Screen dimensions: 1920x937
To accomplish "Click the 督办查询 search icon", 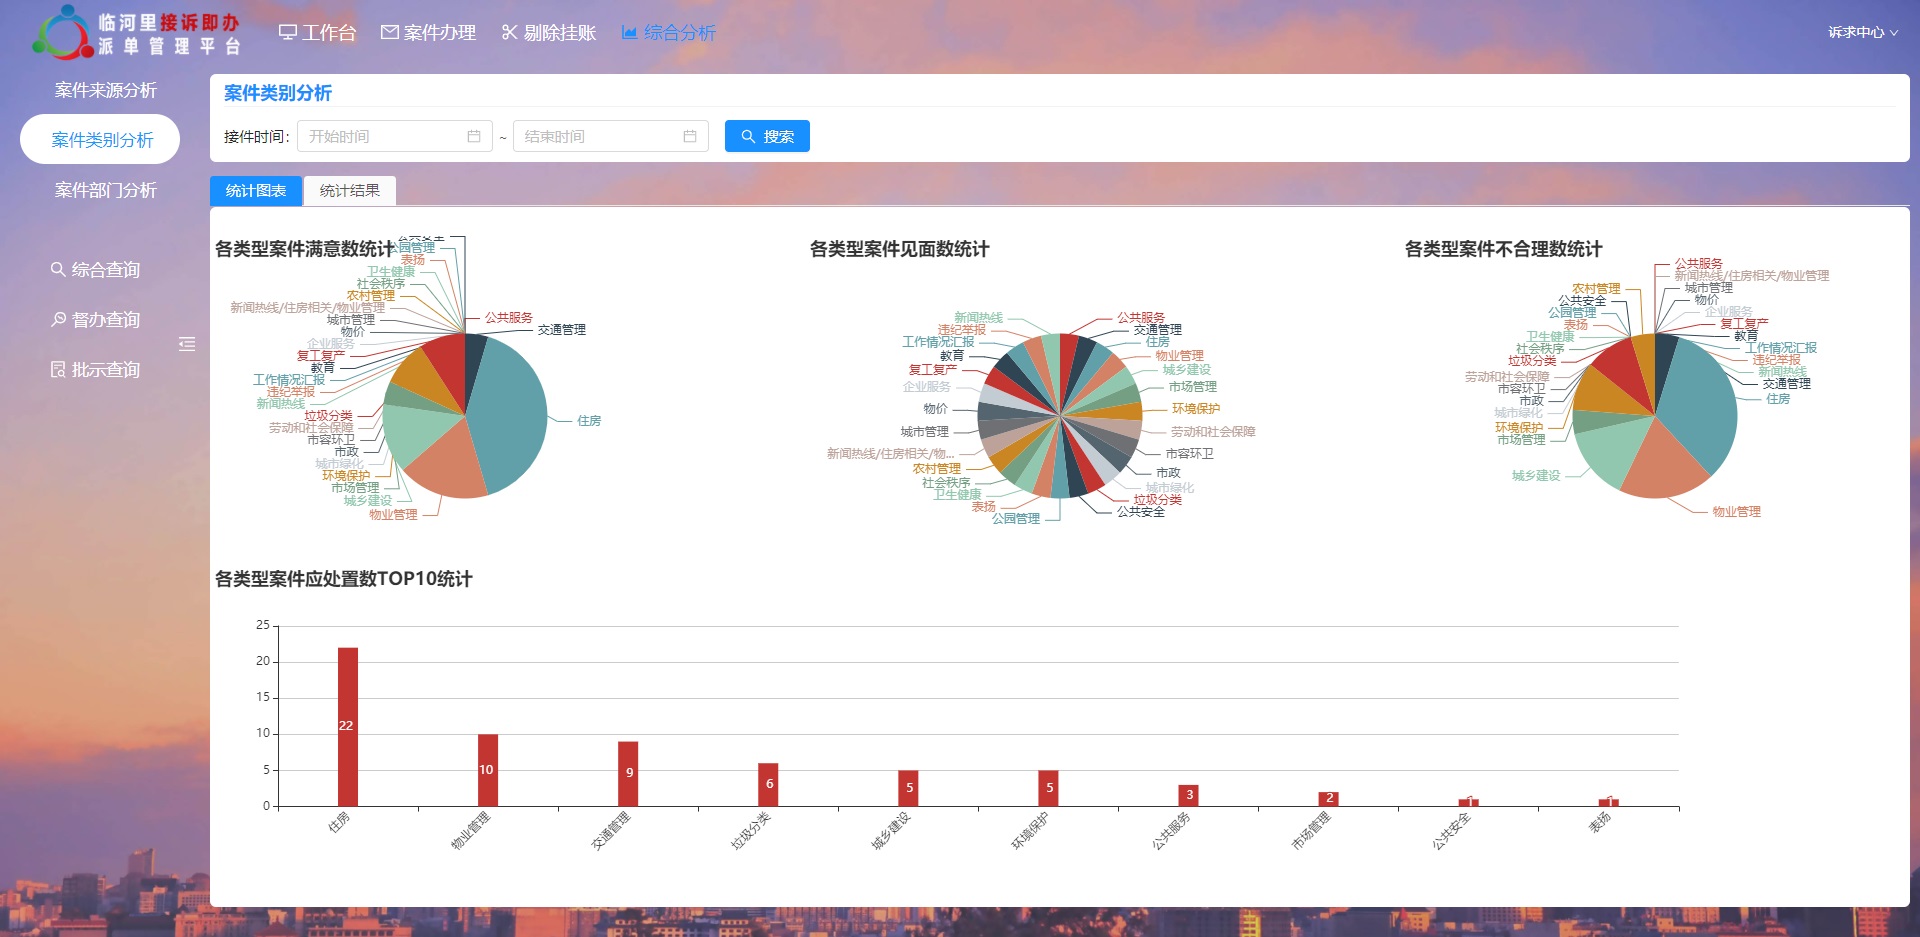I will pos(58,319).
